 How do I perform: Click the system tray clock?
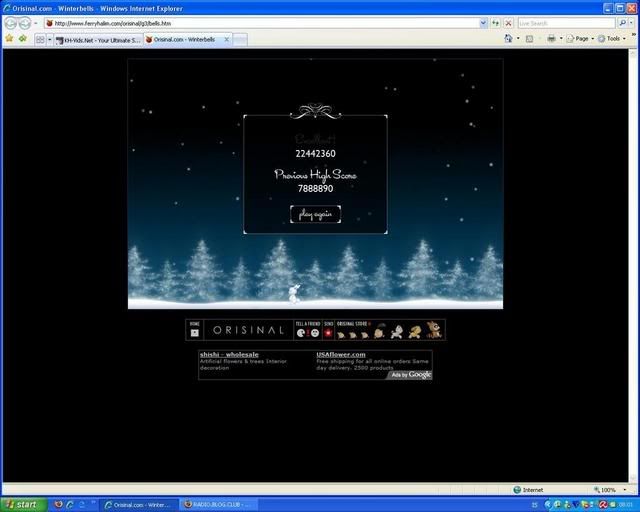point(625,505)
